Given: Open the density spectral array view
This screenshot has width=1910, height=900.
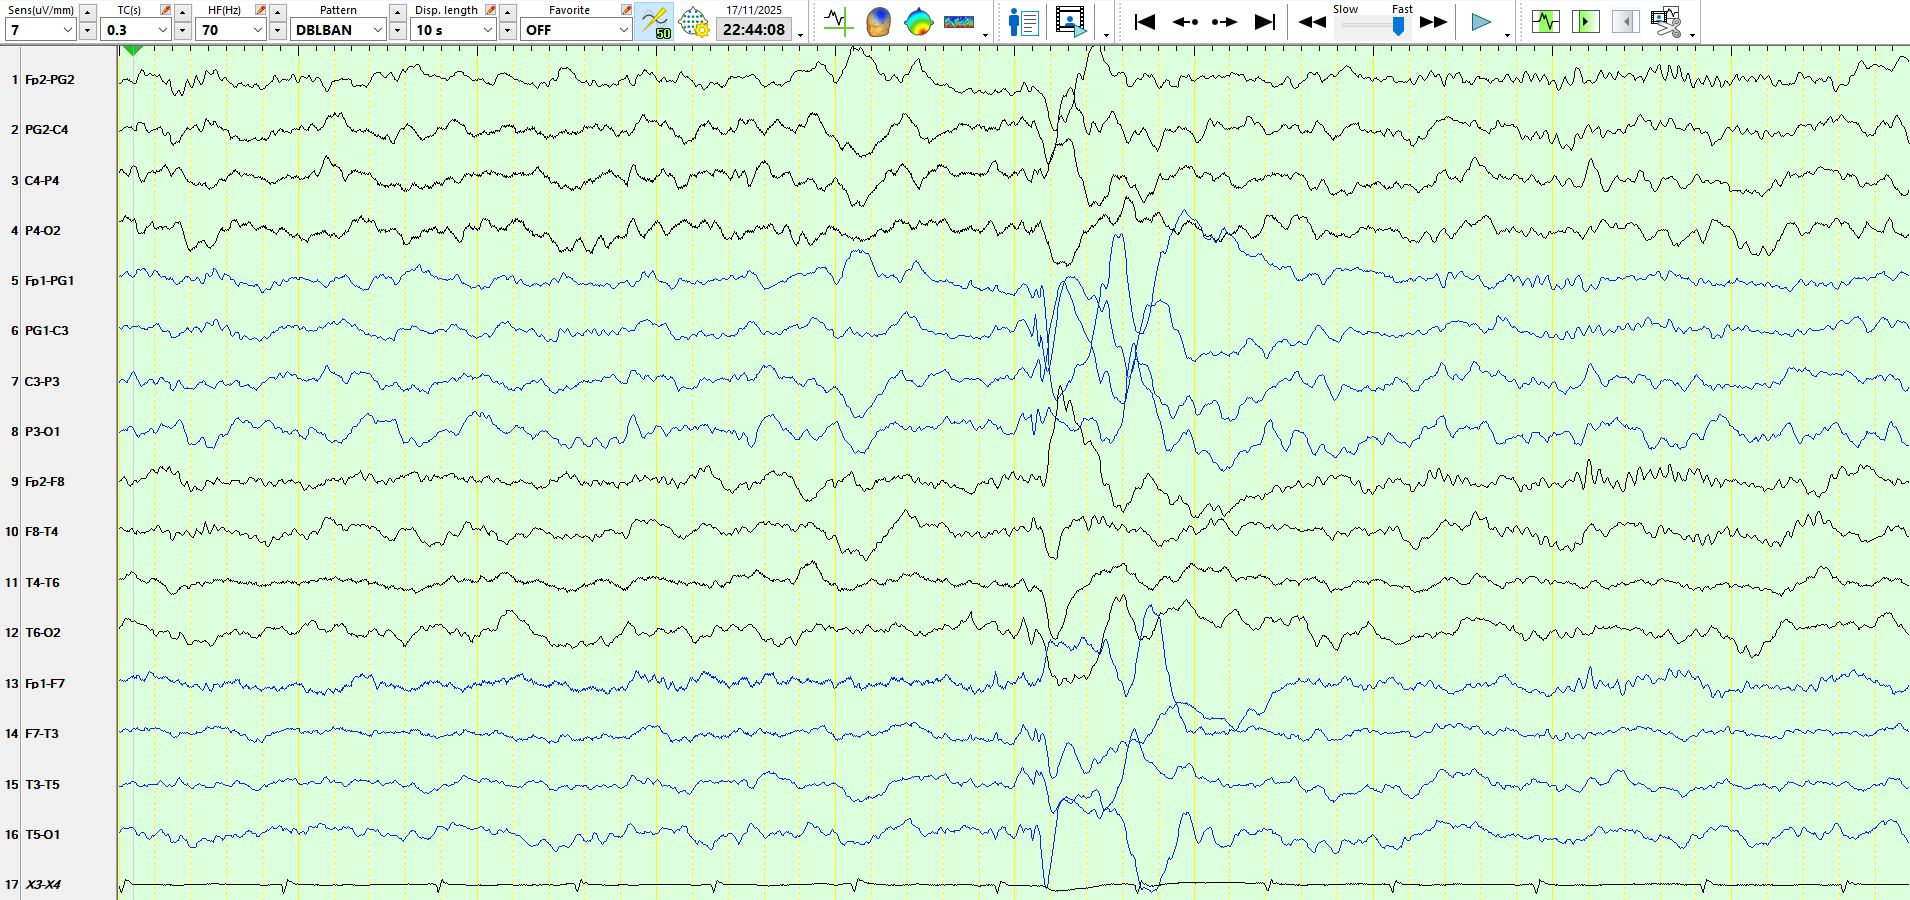Looking at the screenshot, I should click(959, 22).
